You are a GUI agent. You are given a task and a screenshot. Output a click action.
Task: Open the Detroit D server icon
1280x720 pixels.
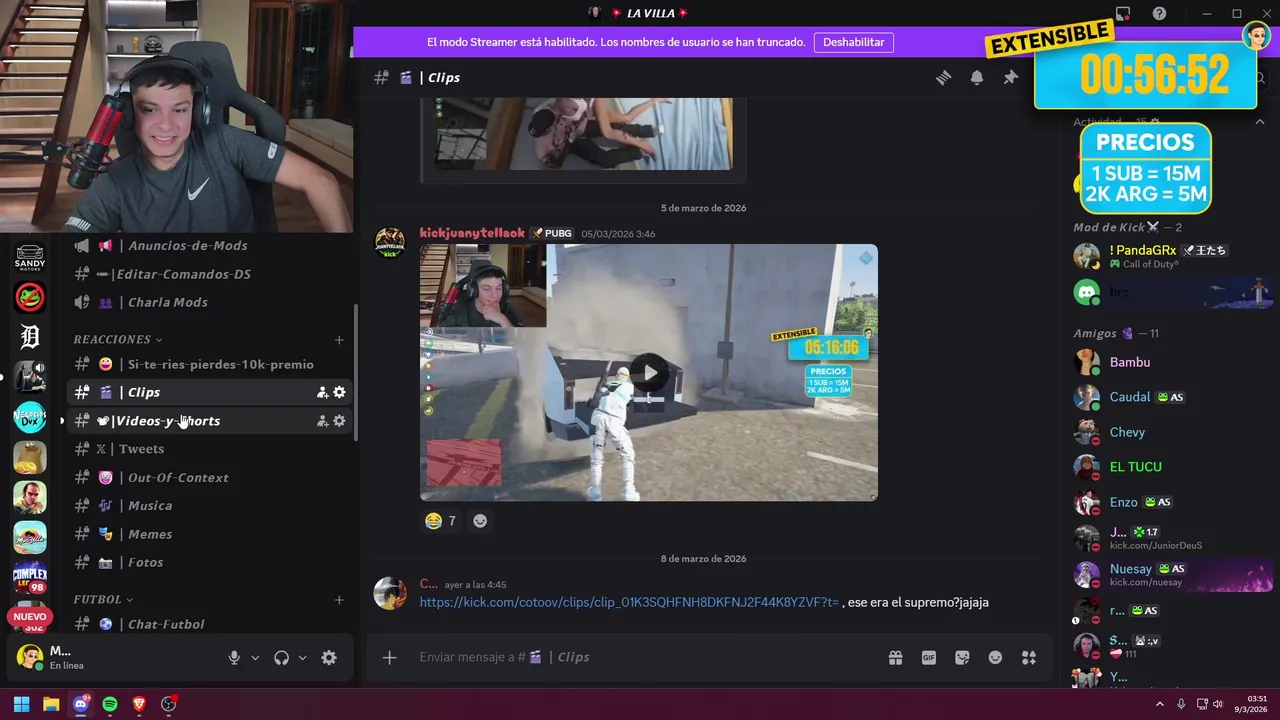click(x=30, y=337)
